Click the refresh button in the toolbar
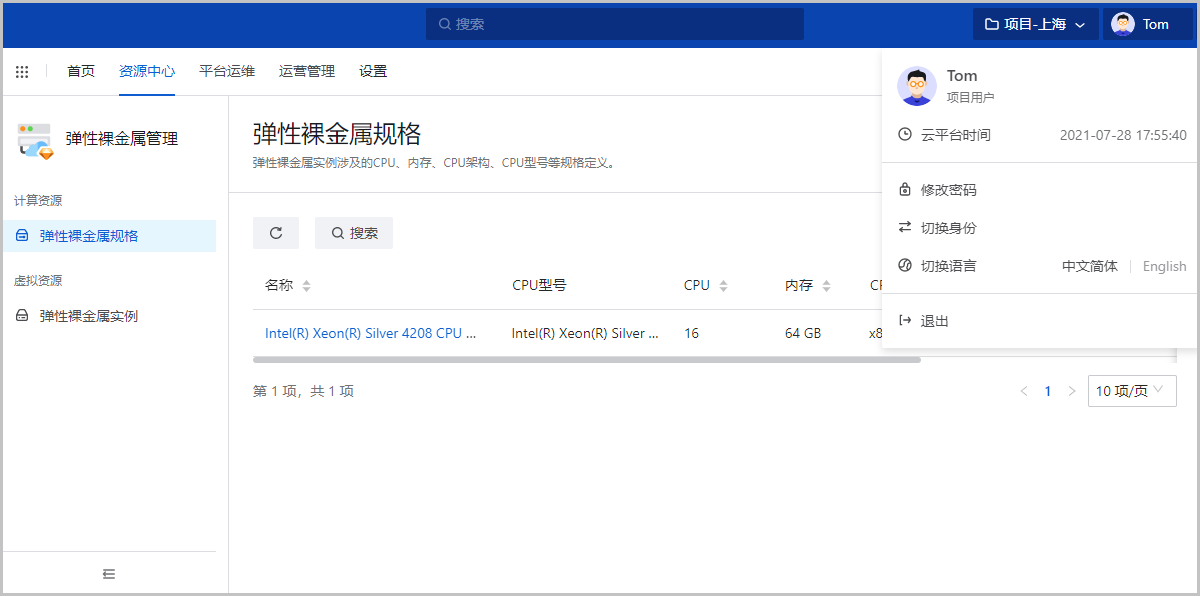 coord(277,233)
